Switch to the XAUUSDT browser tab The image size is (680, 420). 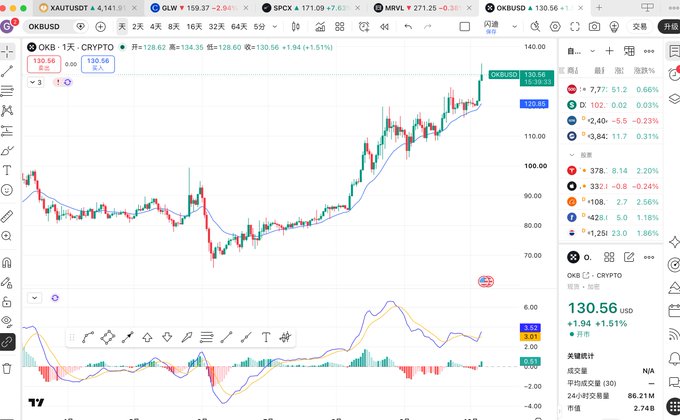[88, 8]
